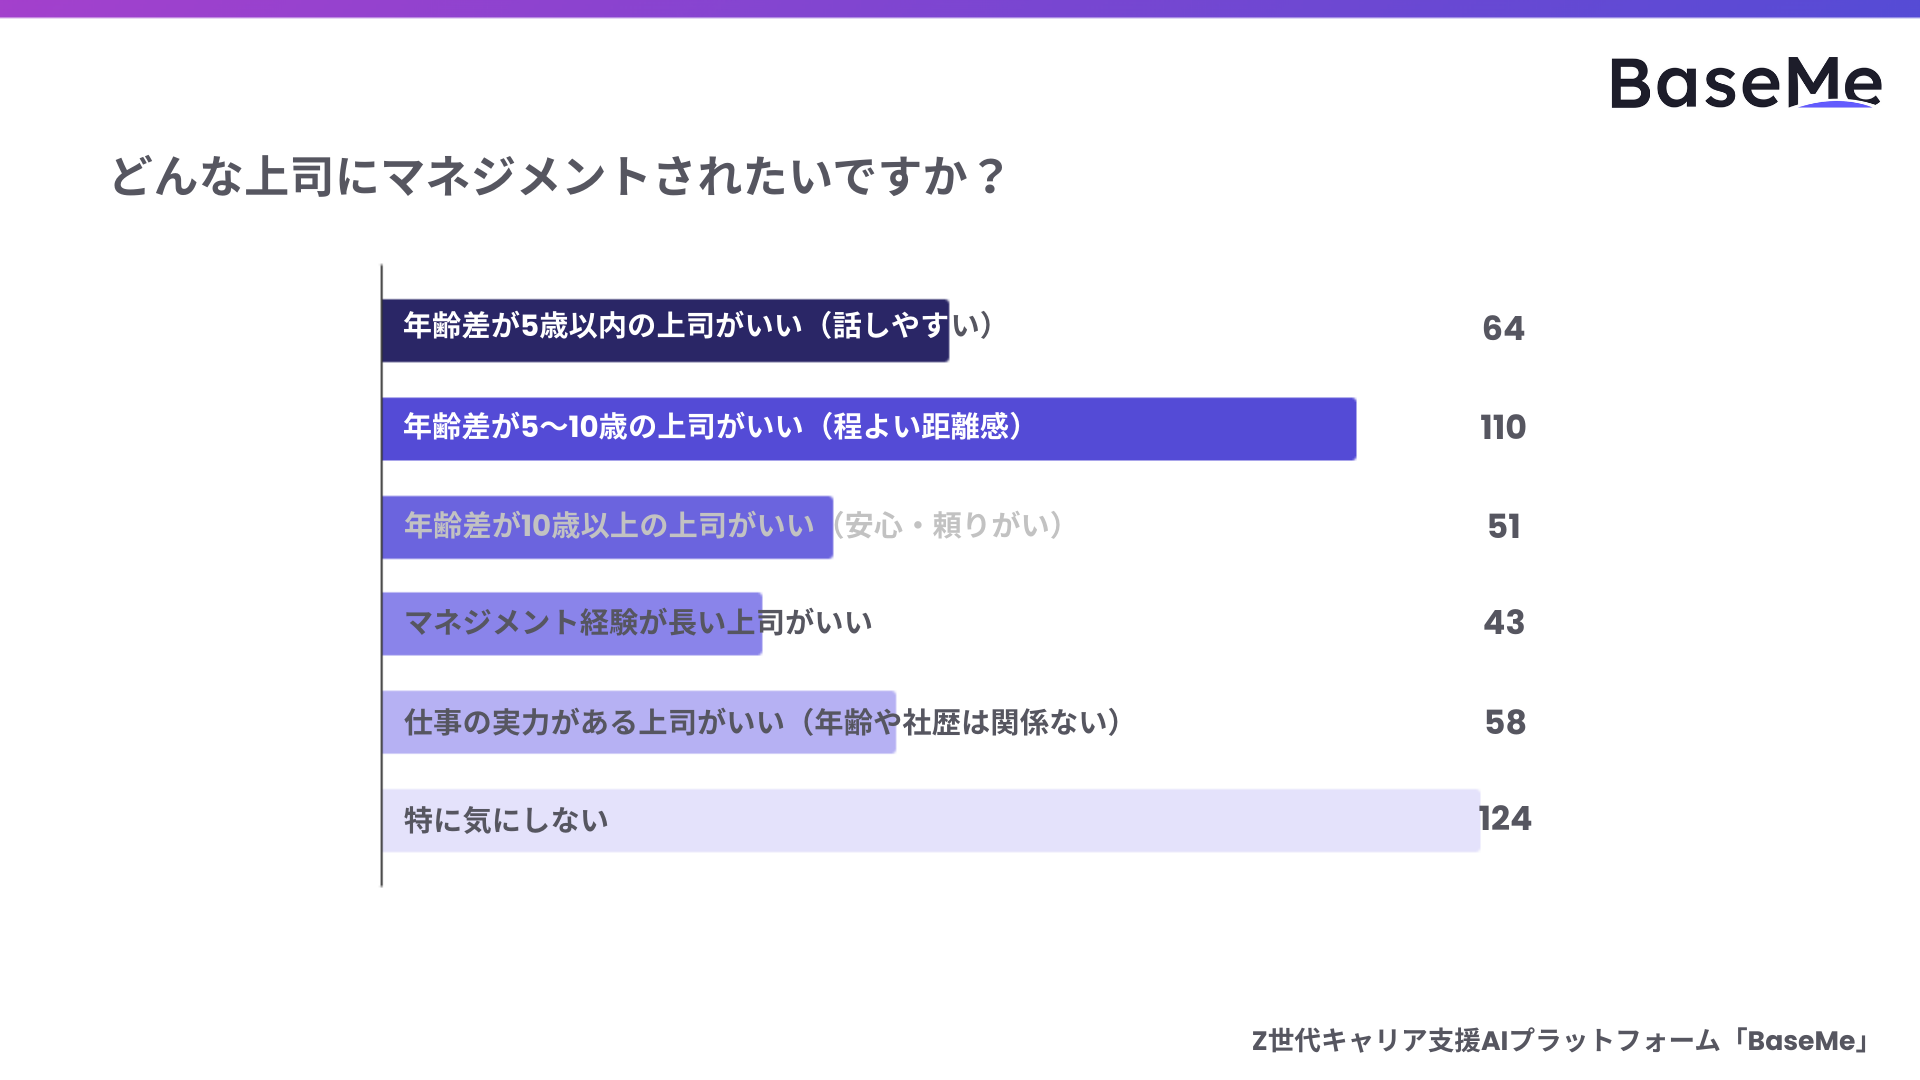The width and height of the screenshot is (1920, 1080).
Task: Select the 年齢差が5〜10歳 bar
Action: [868, 429]
